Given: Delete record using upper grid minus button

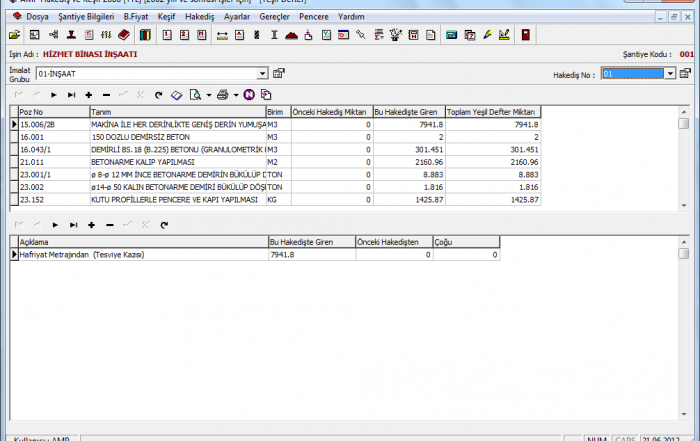Looking at the screenshot, I should (x=107, y=94).
